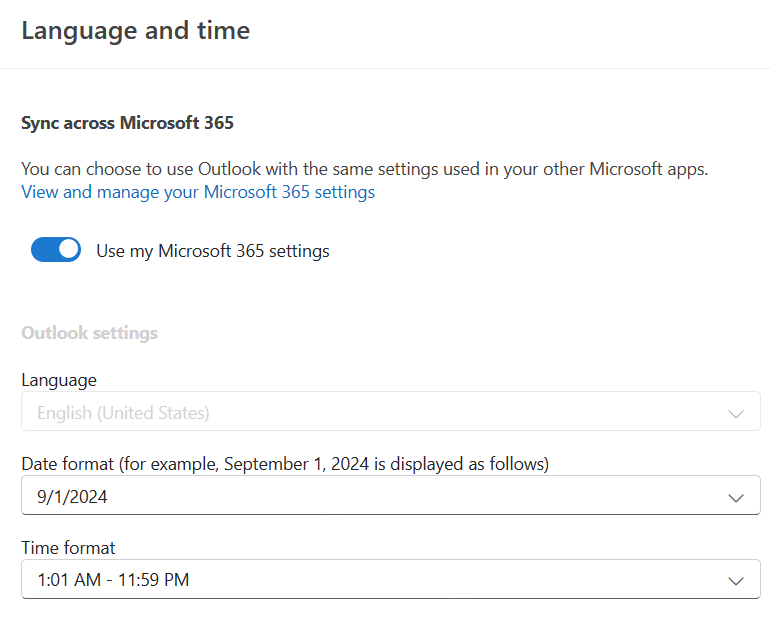Click the "Use my Microsoft 365 settings" label

[212, 251]
